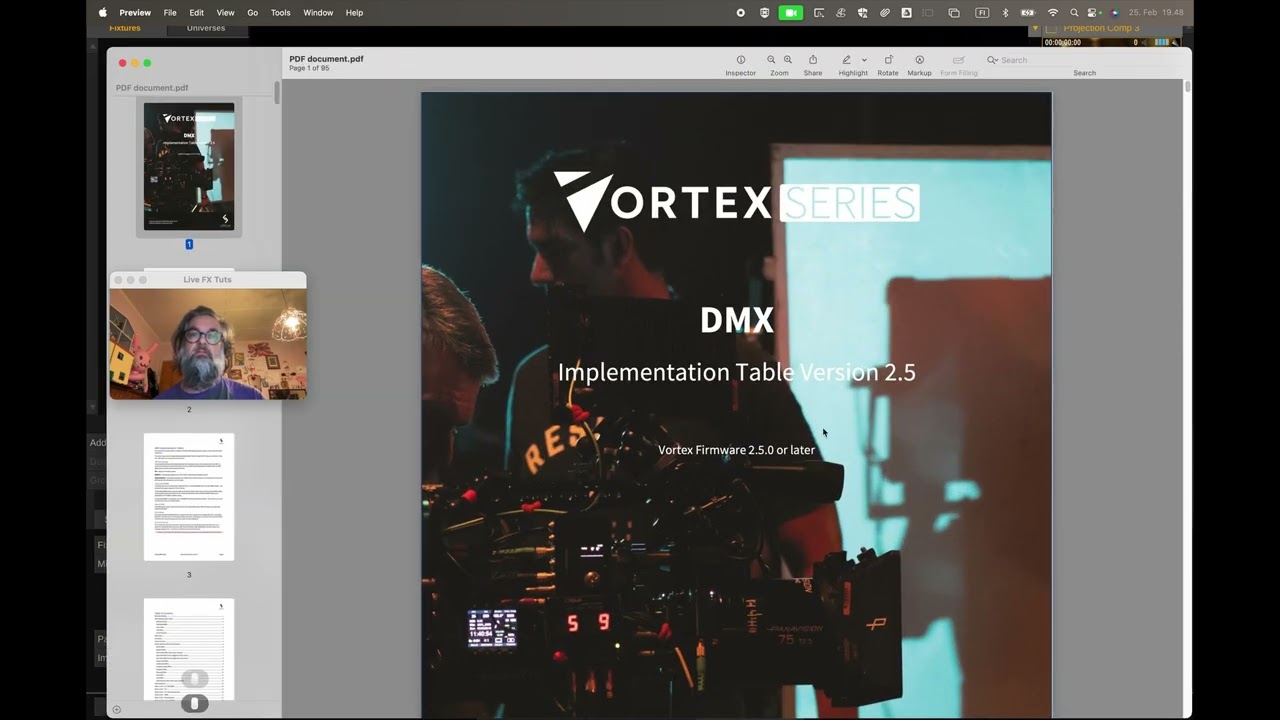The height and width of the screenshot is (720, 1280).
Task: Open the Go menu
Action: tap(252, 13)
